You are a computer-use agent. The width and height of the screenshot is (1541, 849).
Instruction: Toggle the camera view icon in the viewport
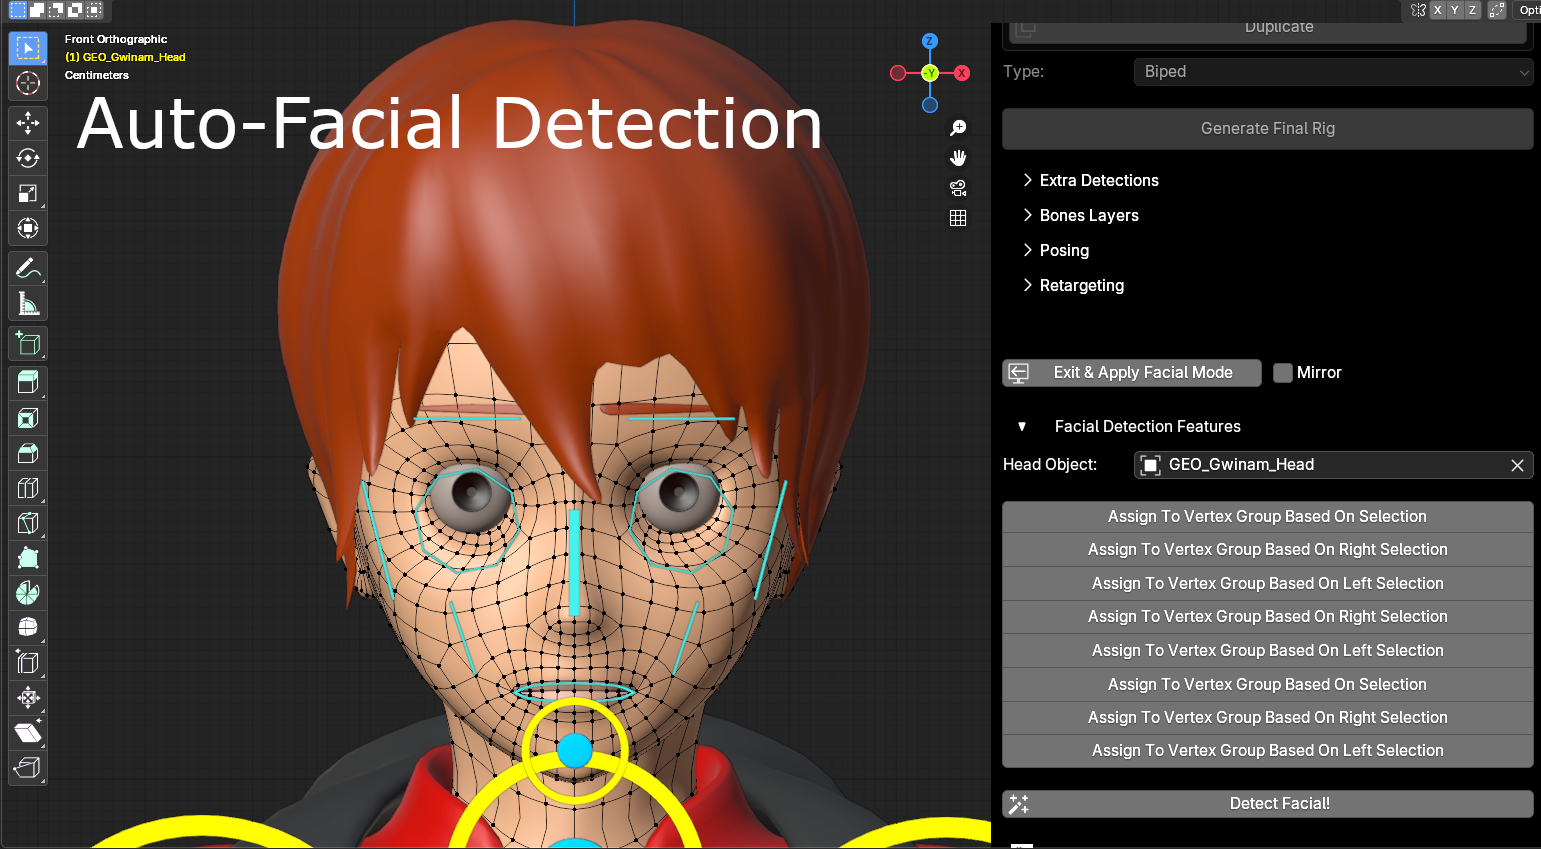[x=957, y=188]
